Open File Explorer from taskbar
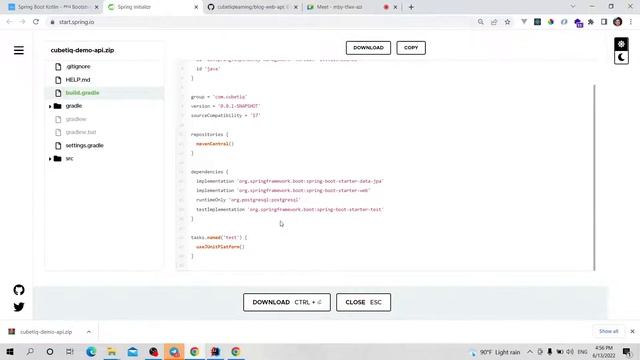640x360 pixels. click(x=111, y=351)
